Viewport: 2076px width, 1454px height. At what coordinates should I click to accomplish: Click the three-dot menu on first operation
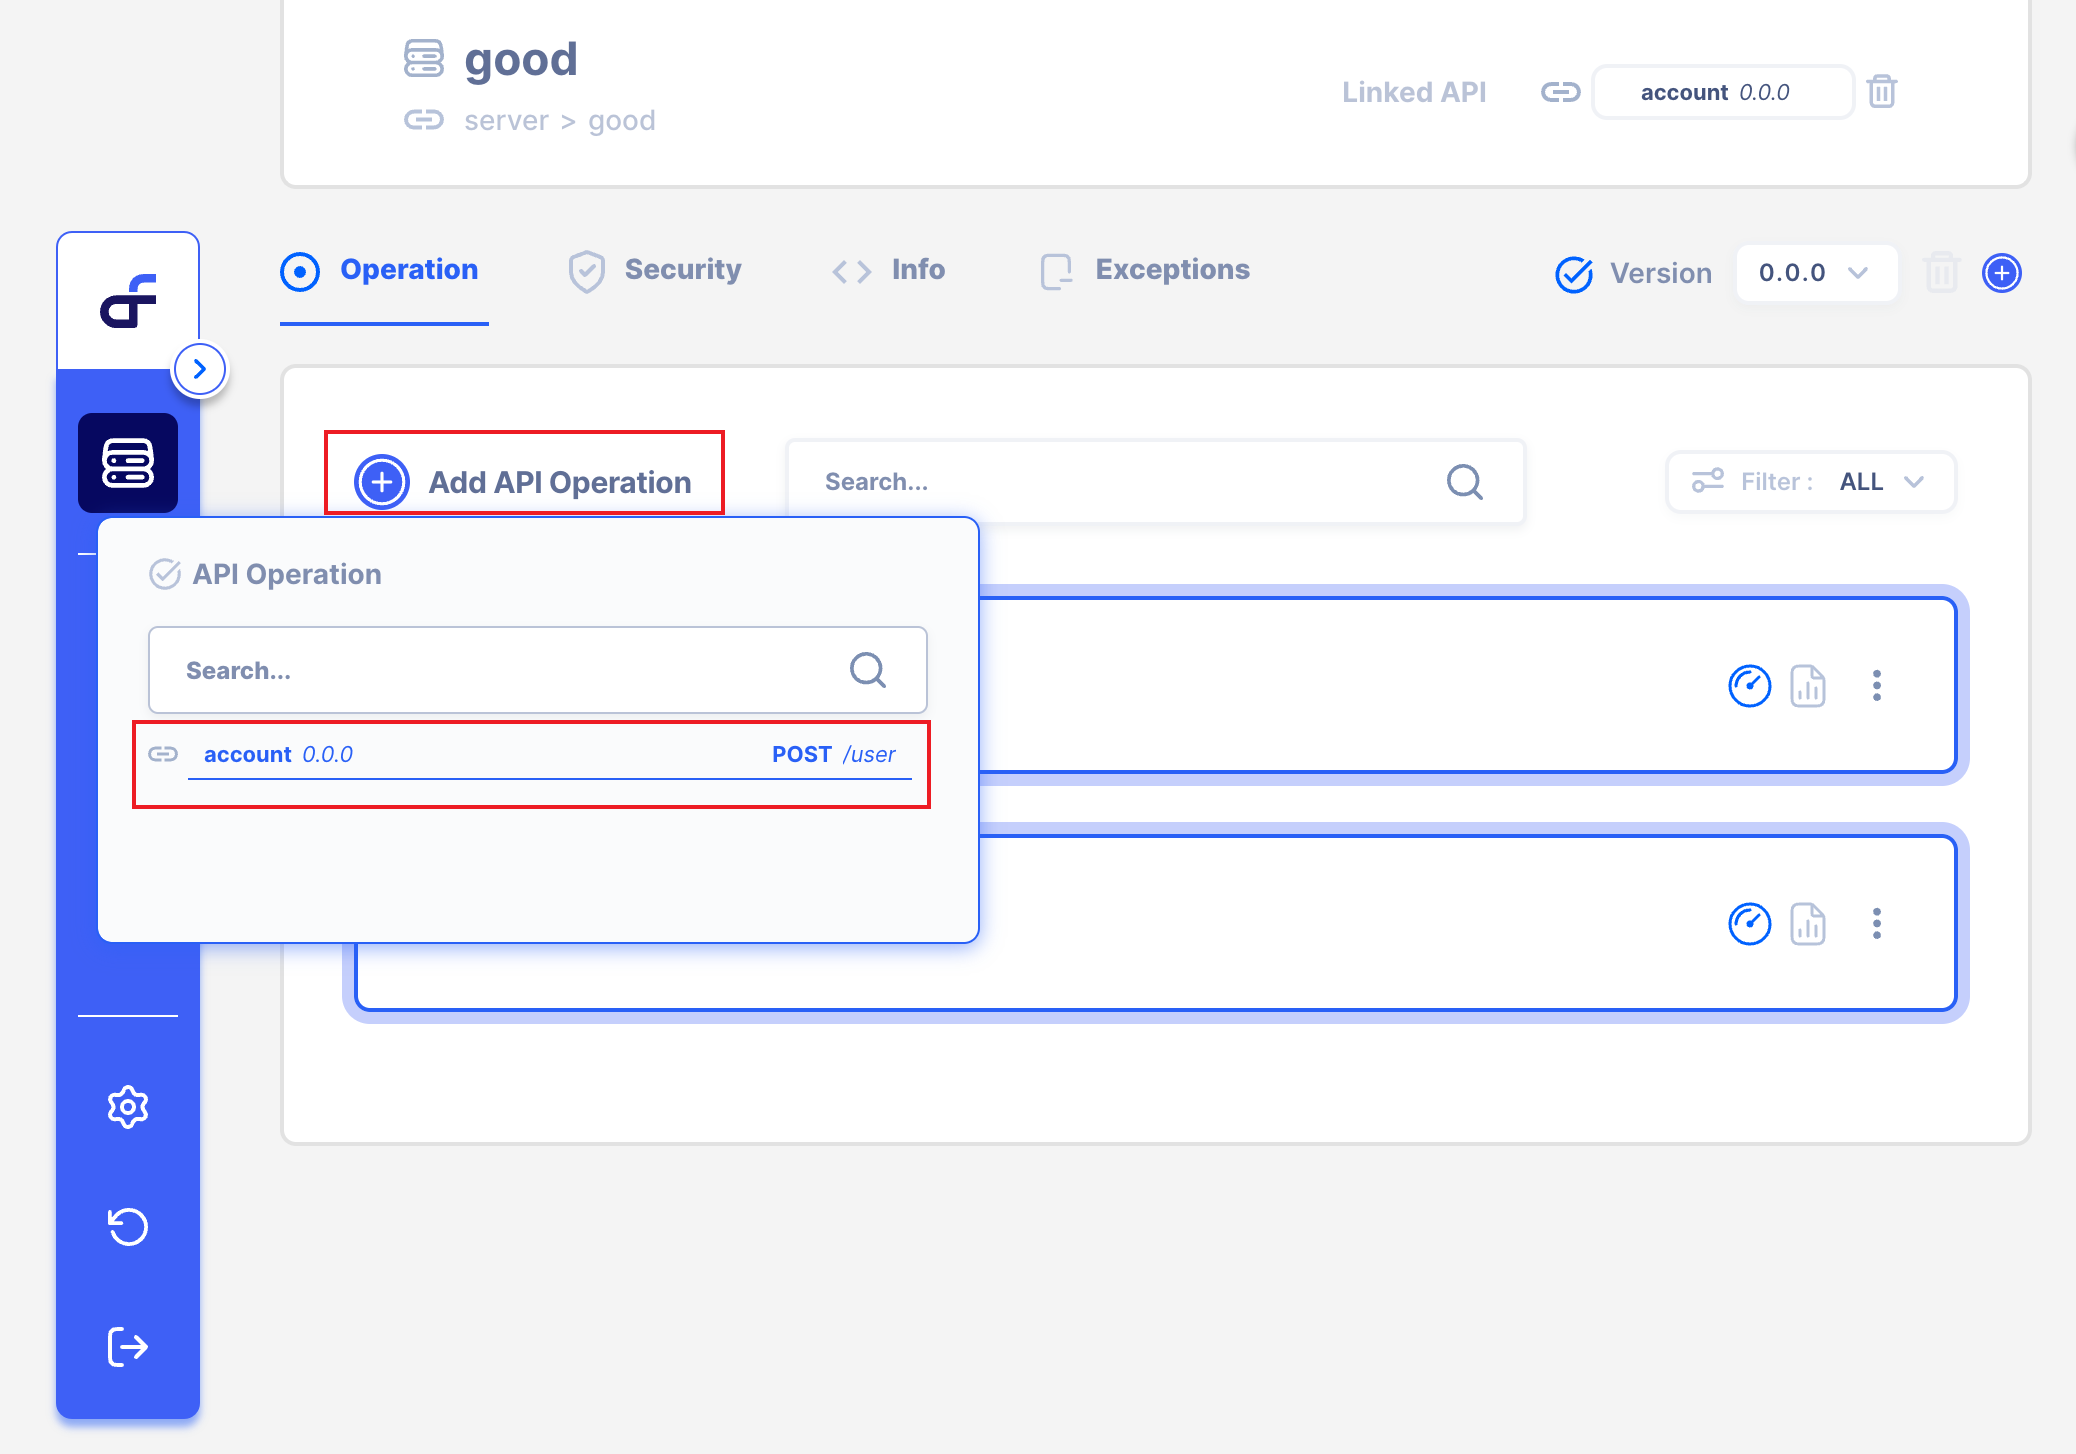click(x=1879, y=686)
